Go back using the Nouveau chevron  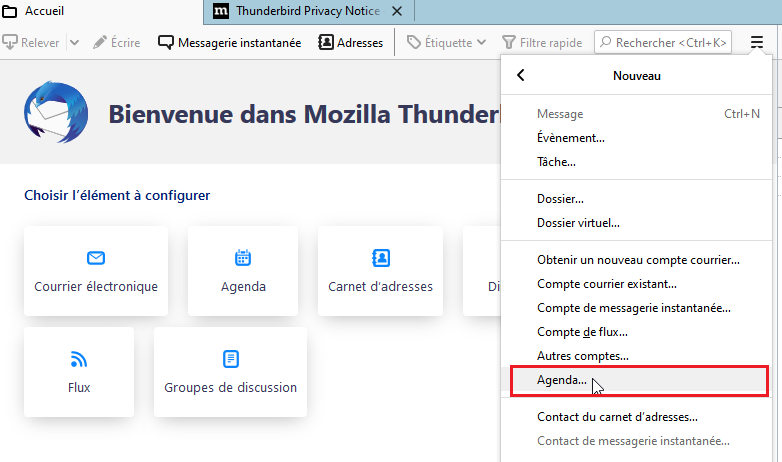[520, 76]
